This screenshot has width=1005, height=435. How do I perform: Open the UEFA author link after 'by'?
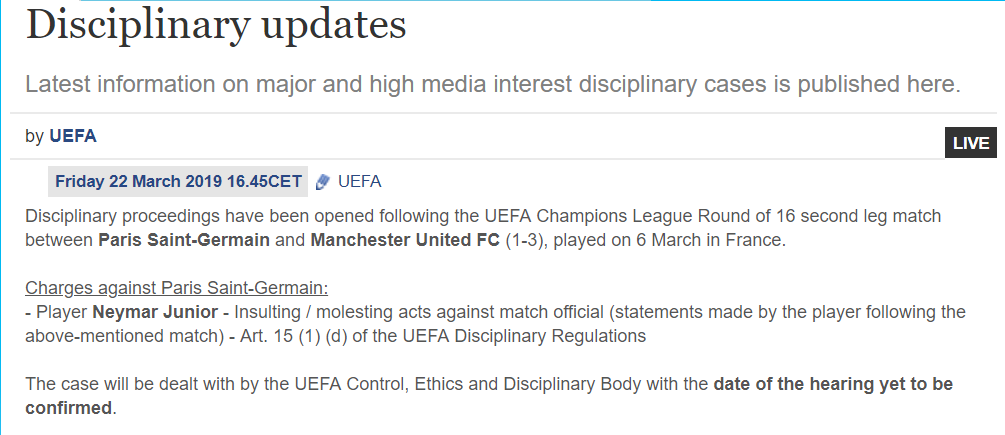pos(73,136)
